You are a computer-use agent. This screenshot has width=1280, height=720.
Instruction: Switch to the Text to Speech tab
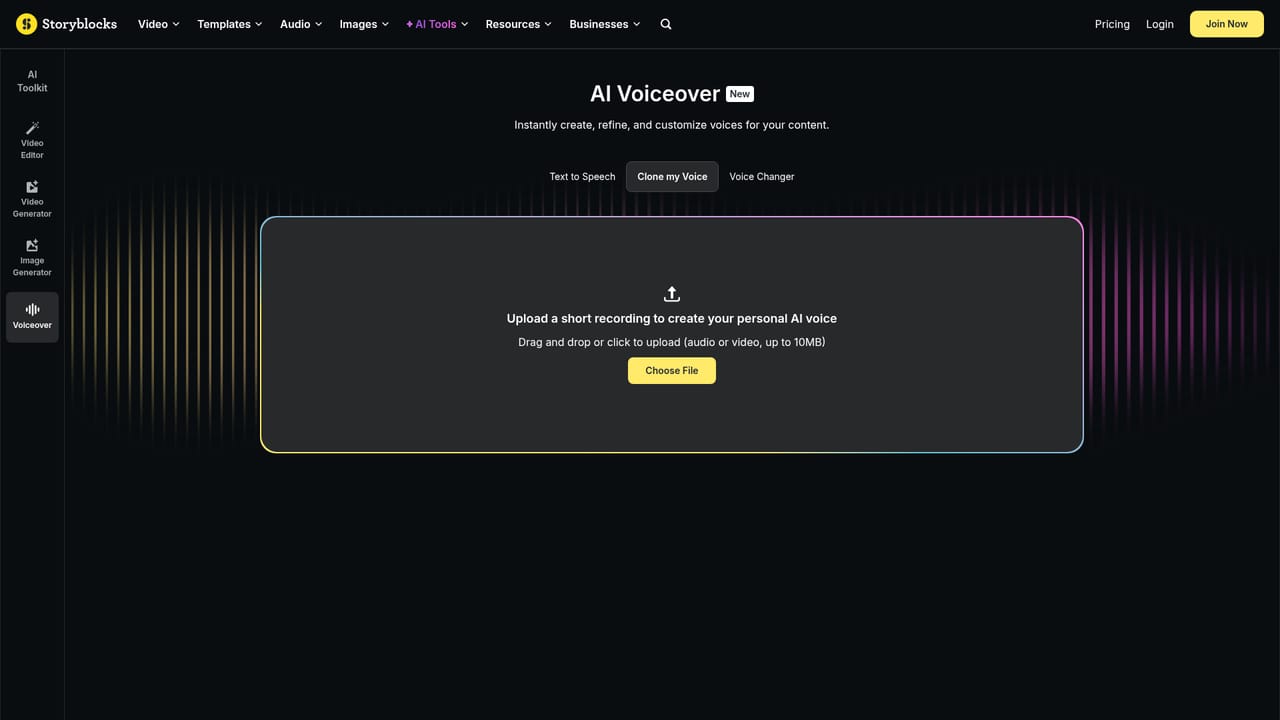point(582,177)
